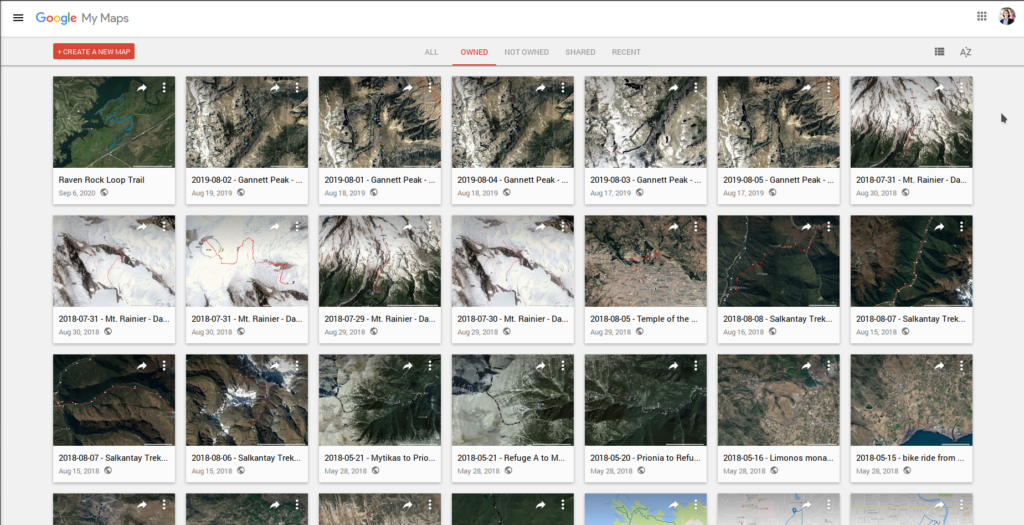The height and width of the screenshot is (525, 1024).
Task: Click the title '2019-08-02 - Gannett Peak'
Action: (246, 180)
